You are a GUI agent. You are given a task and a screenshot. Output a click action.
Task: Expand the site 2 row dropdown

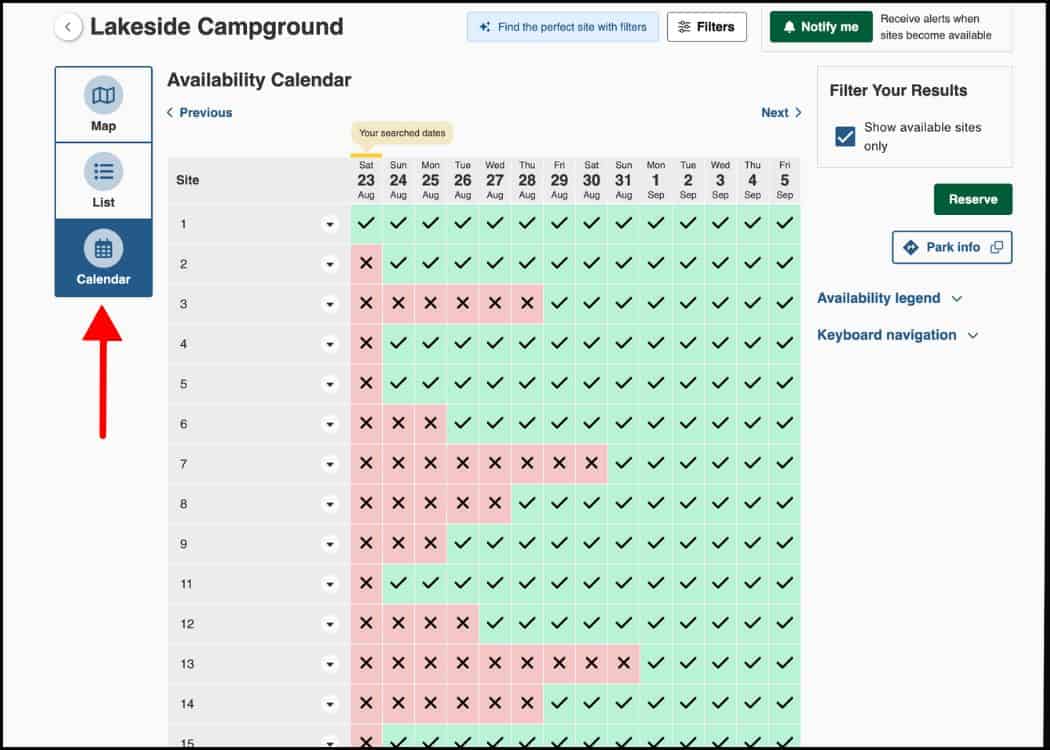[x=329, y=265]
